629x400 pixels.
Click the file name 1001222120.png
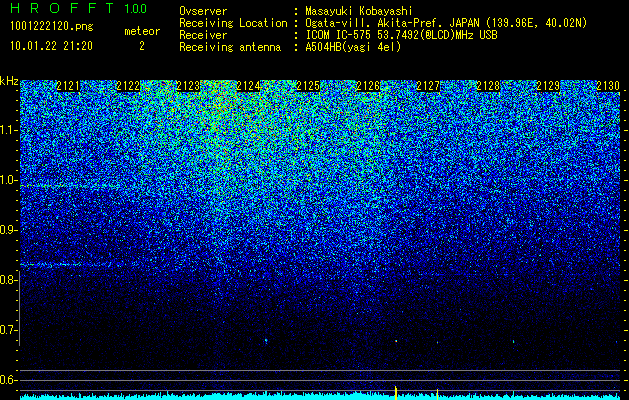coord(52,26)
